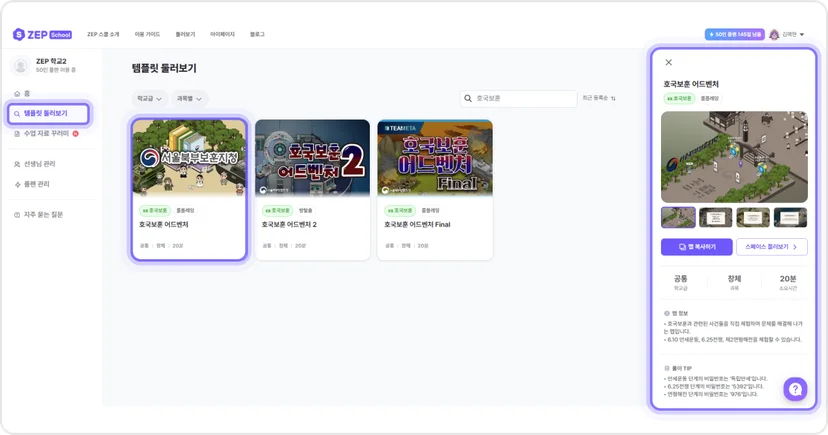Click the 호국보훈 tag on the first card
The image size is (828, 435).
[155, 211]
